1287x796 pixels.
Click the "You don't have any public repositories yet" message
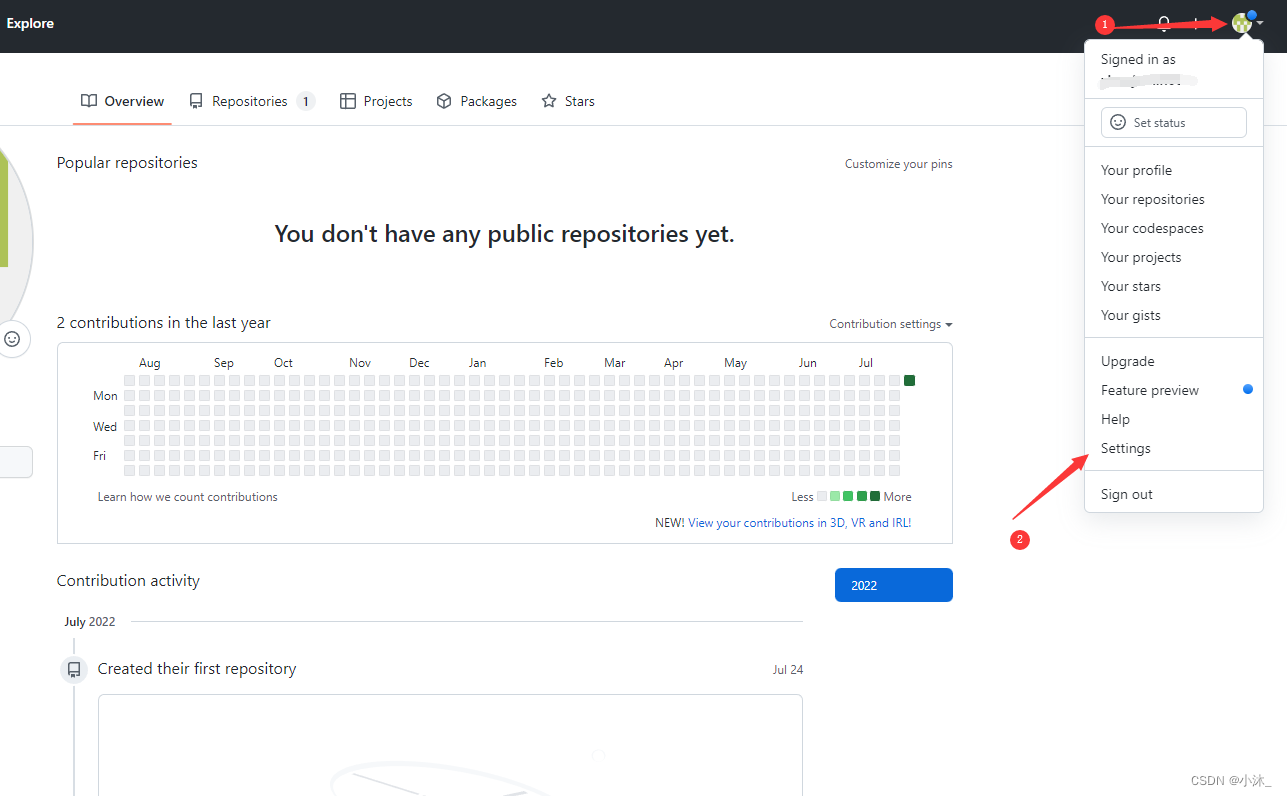point(505,234)
